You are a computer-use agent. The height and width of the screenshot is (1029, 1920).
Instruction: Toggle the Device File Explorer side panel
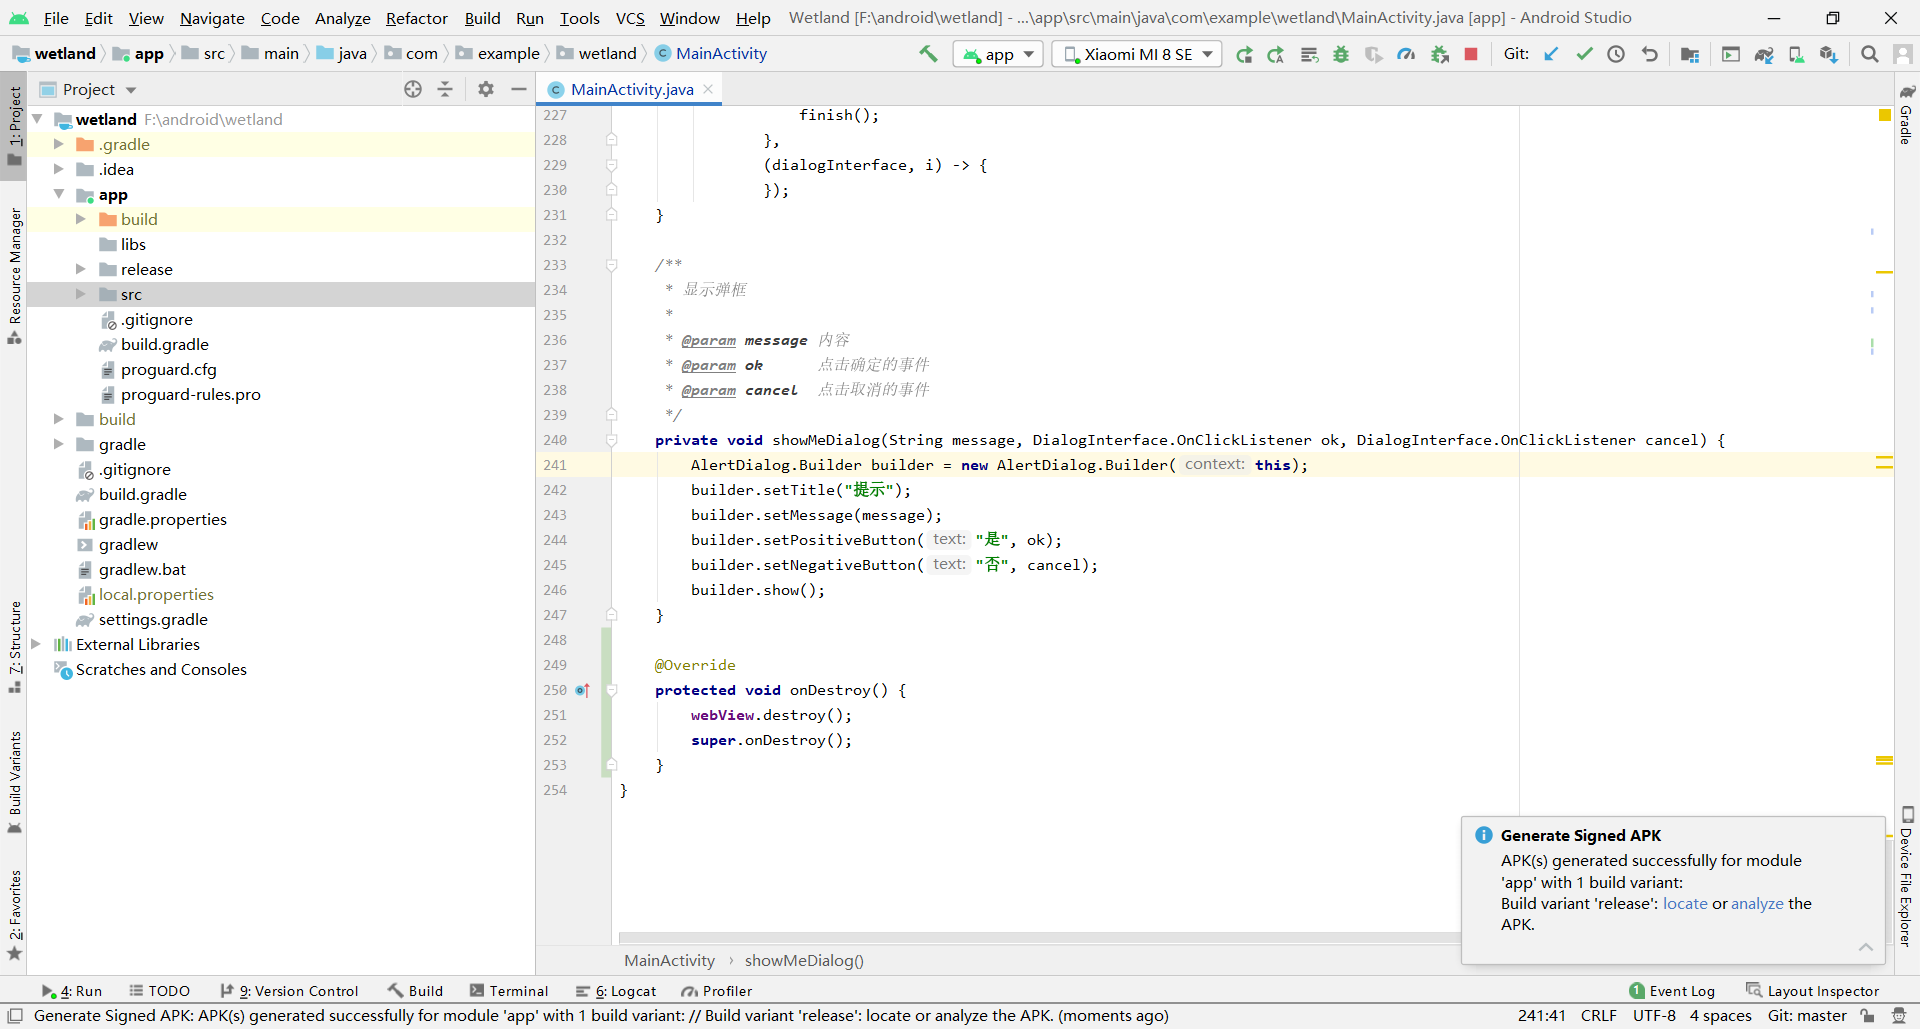(x=1907, y=876)
